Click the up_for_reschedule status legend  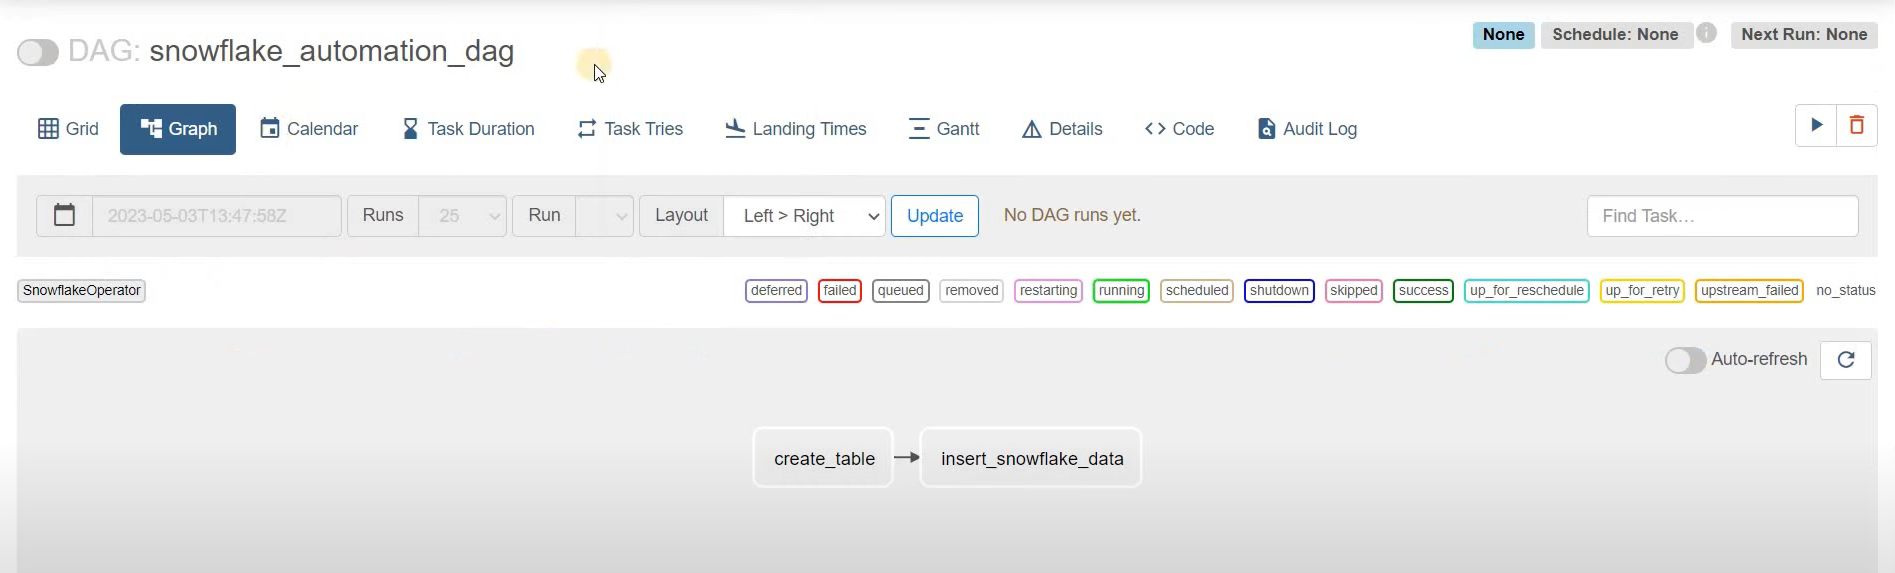click(x=1527, y=291)
